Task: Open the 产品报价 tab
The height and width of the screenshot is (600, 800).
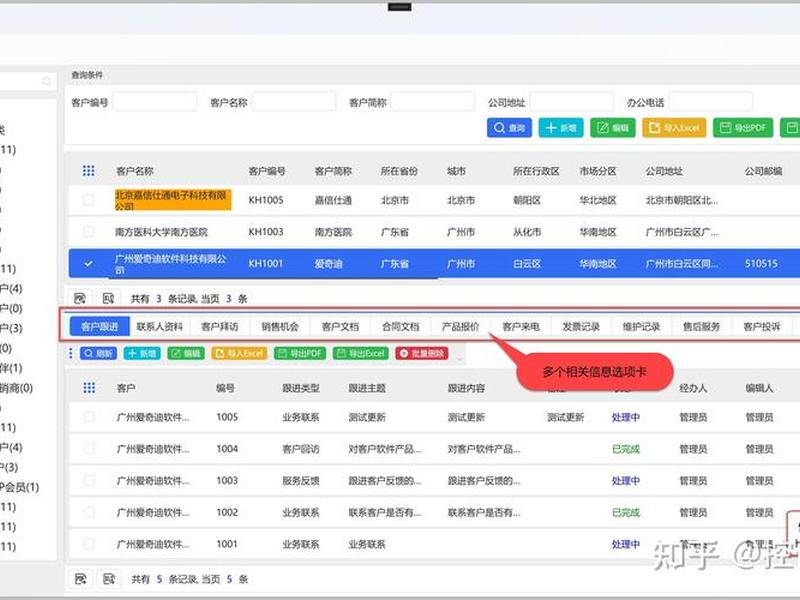Action: pyautogui.click(x=461, y=326)
